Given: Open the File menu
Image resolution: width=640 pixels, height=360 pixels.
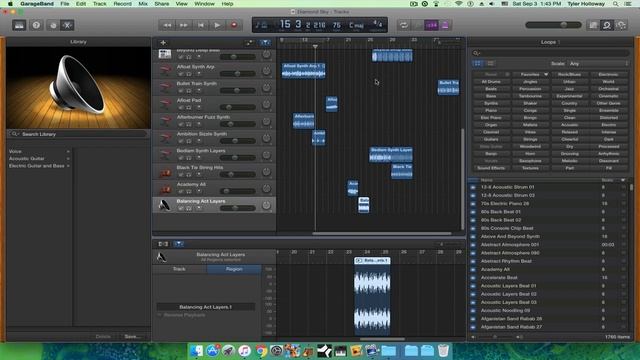Looking at the screenshot, I should tap(64, 4).
